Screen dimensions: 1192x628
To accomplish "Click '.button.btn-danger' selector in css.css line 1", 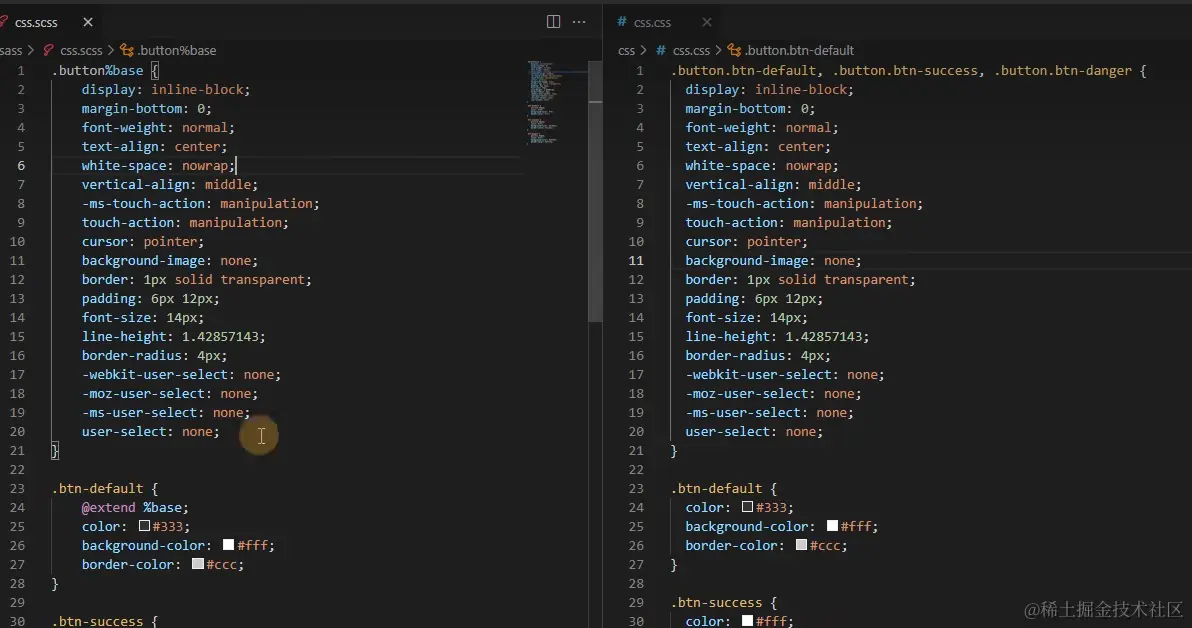I will [1063, 70].
